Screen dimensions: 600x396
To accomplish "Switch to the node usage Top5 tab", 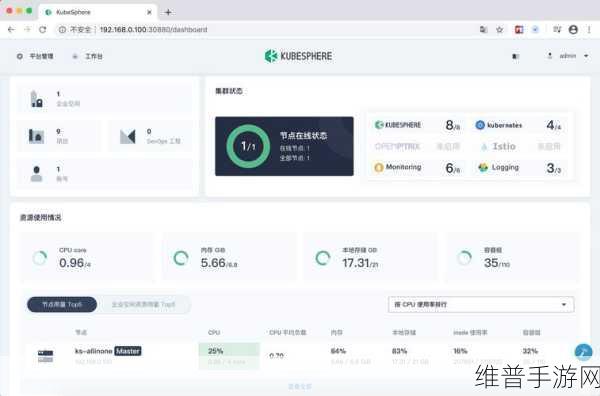I will click(62, 305).
